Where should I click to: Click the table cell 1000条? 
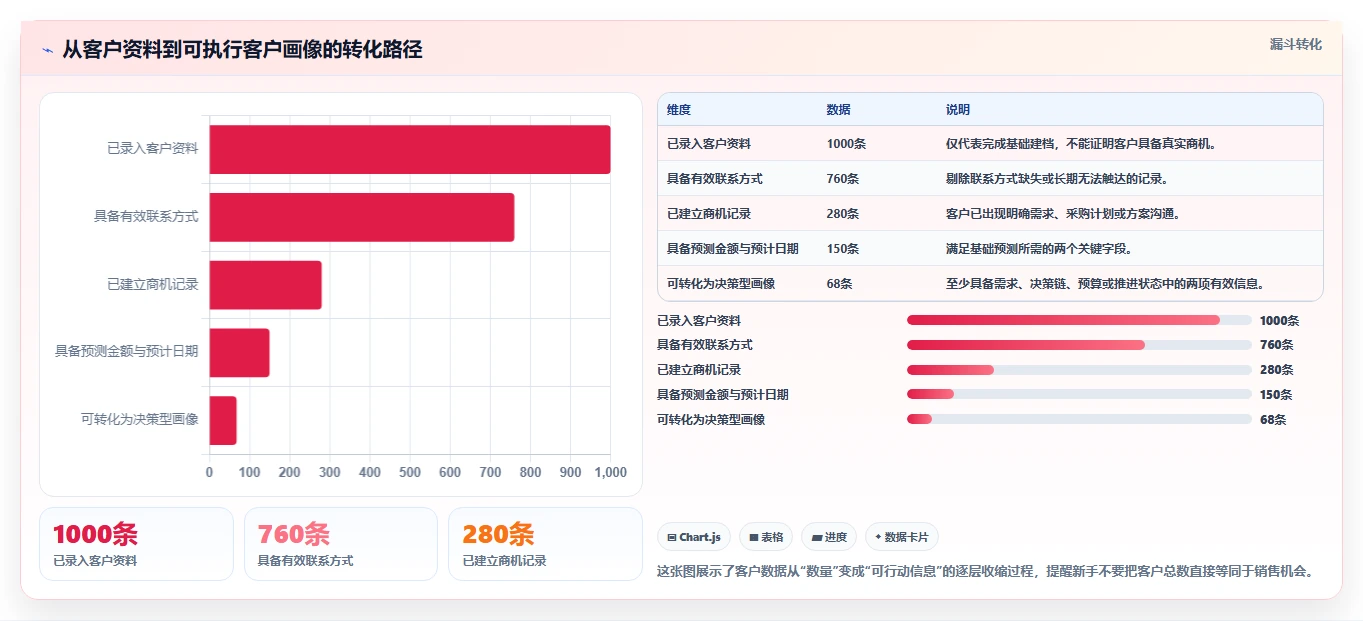coord(846,144)
